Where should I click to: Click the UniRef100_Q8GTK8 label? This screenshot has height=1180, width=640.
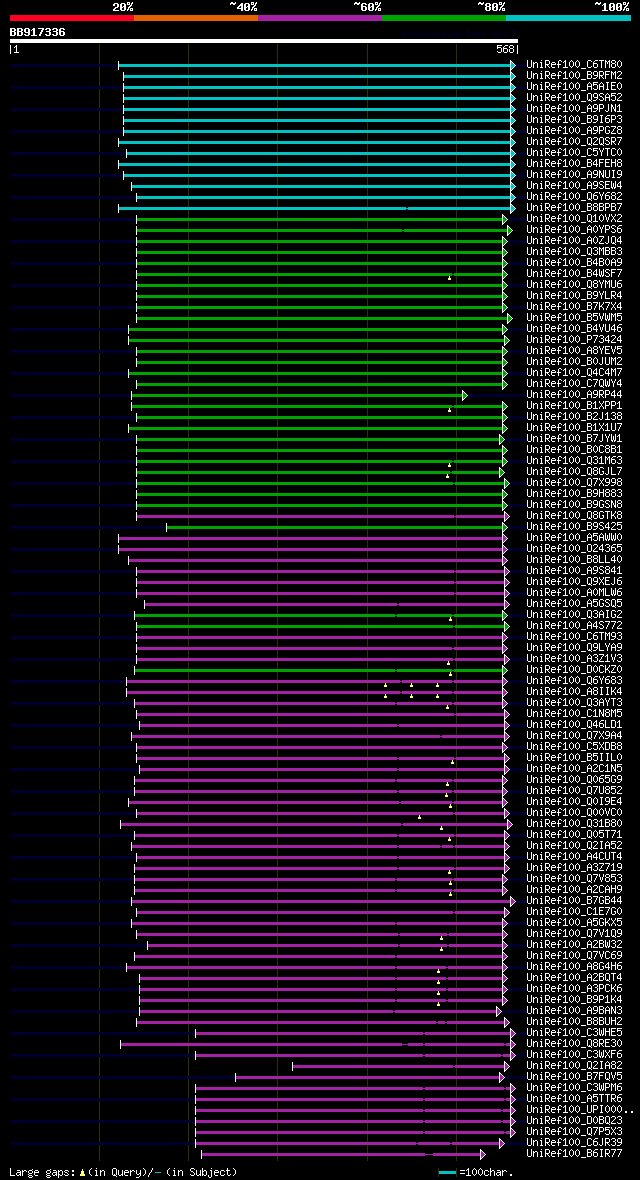574,515
